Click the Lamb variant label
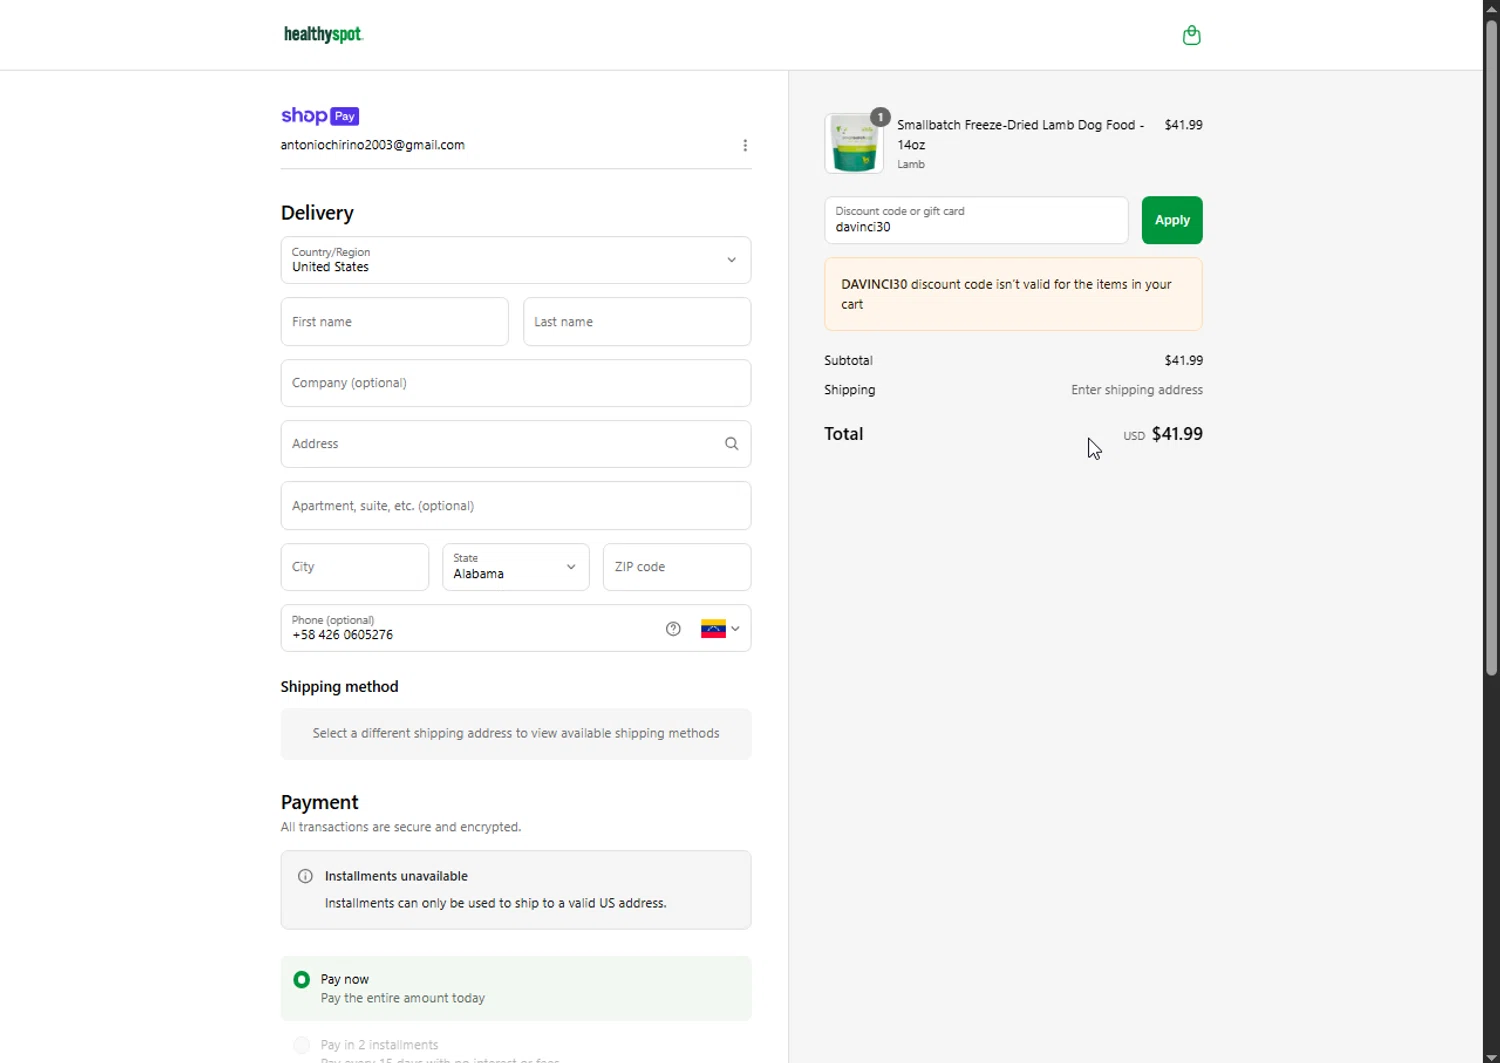 (x=911, y=164)
